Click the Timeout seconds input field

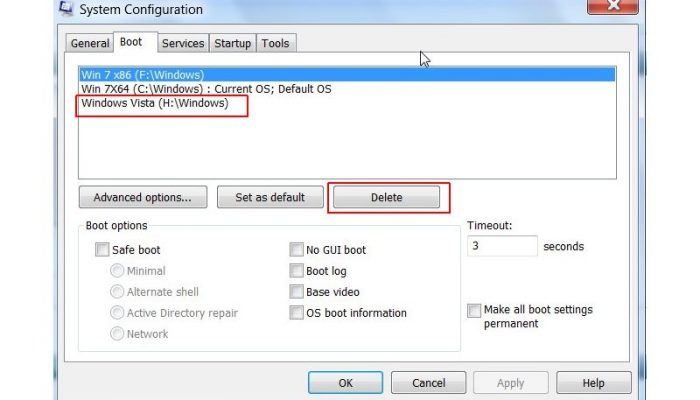point(502,246)
